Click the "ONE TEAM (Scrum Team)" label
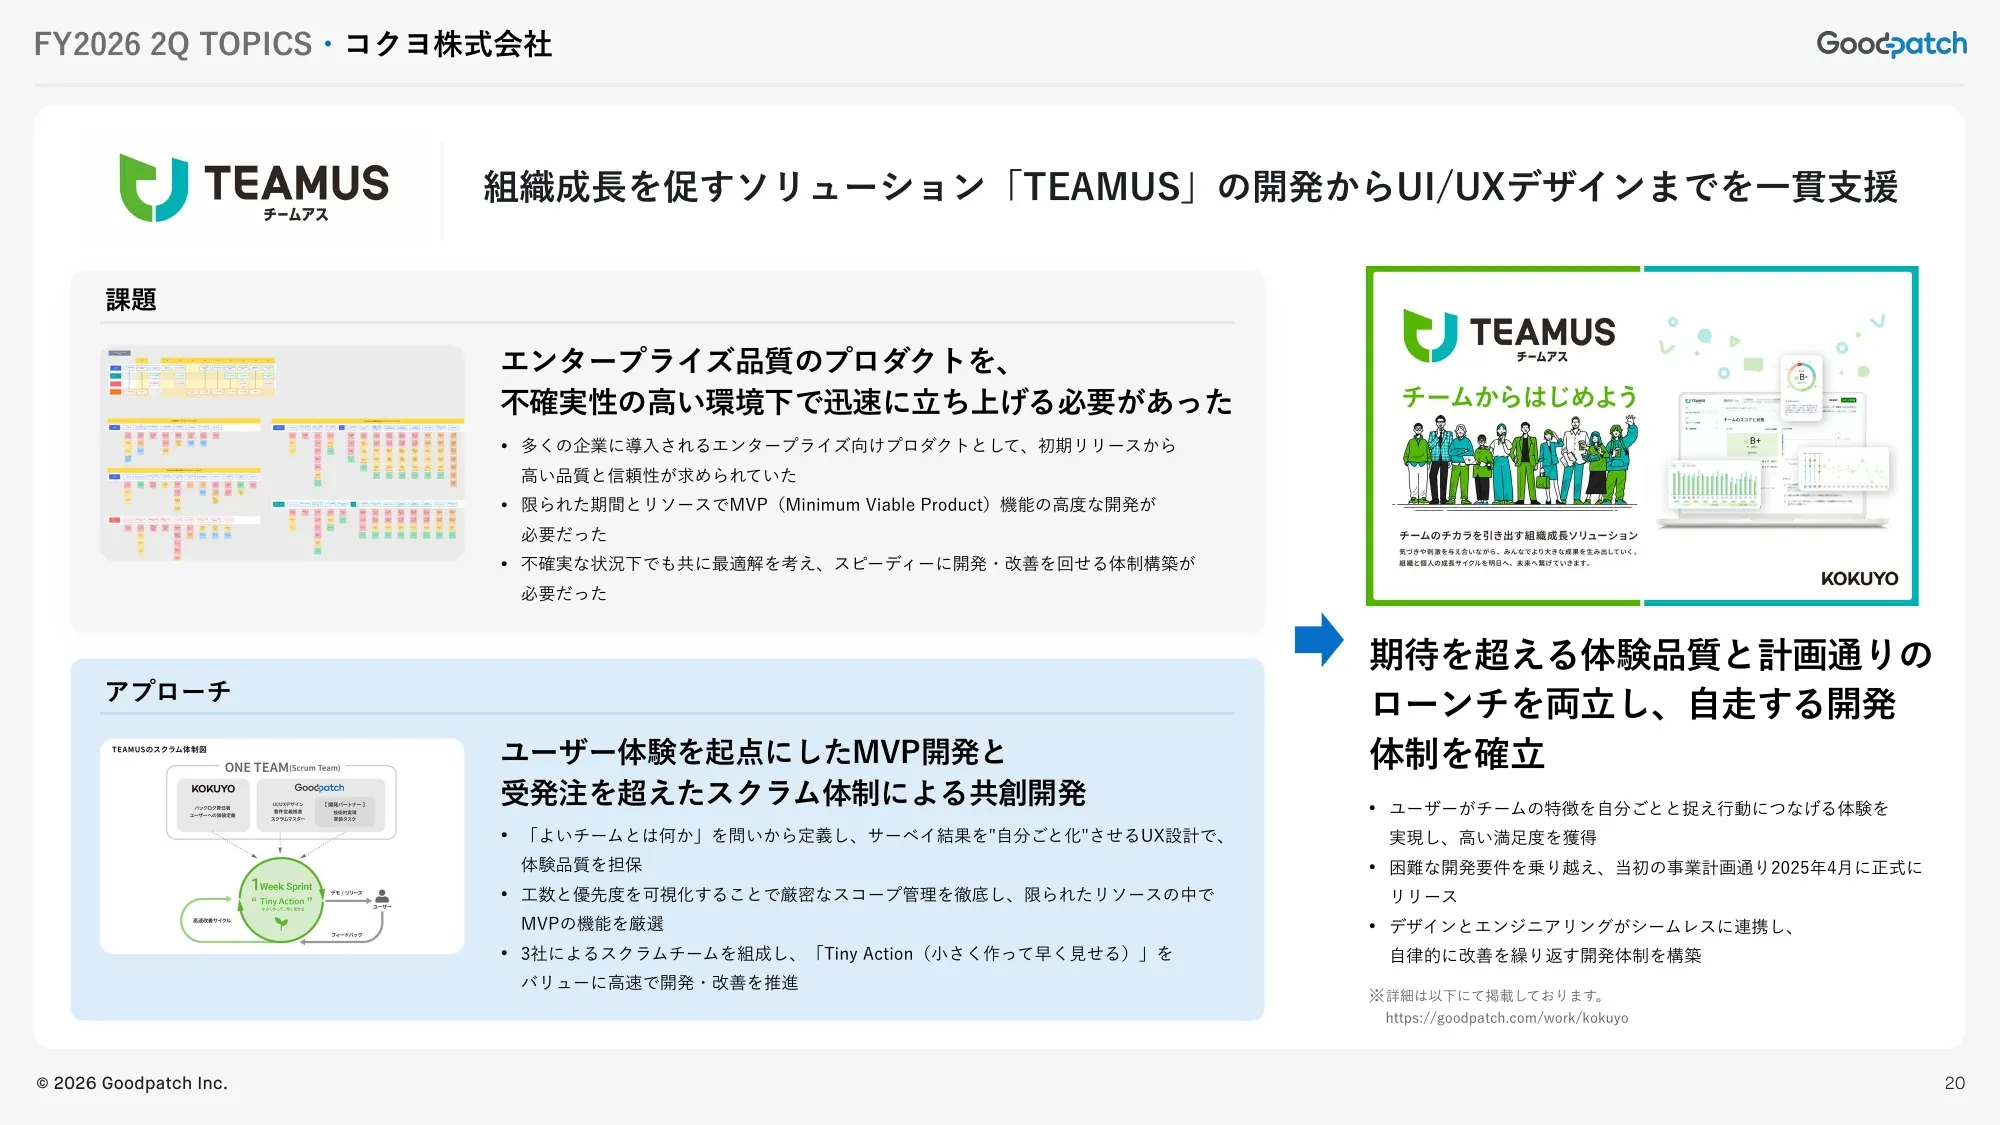Screen dimensions: 2000x1125 click(282, 768)
